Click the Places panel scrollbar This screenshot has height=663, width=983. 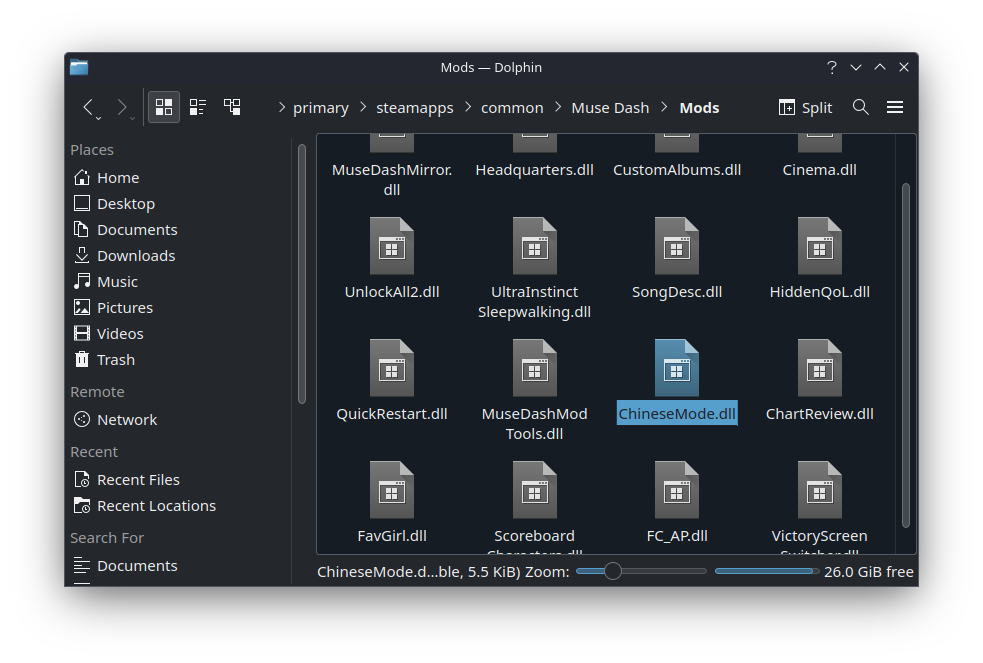pos(302,274)
